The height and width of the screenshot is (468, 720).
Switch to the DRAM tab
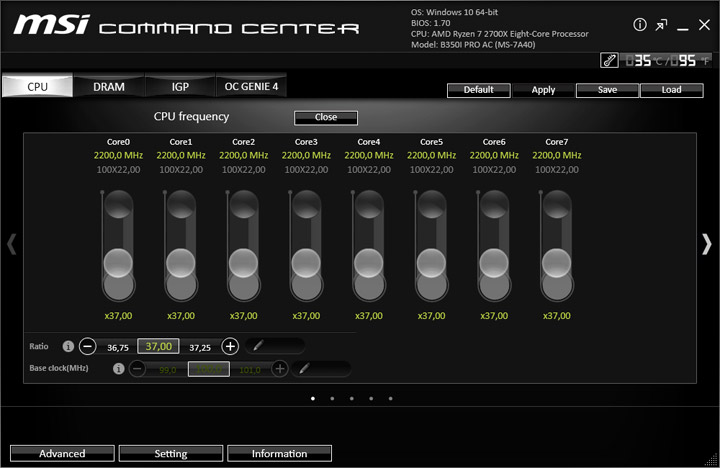(x=109, y=86)
